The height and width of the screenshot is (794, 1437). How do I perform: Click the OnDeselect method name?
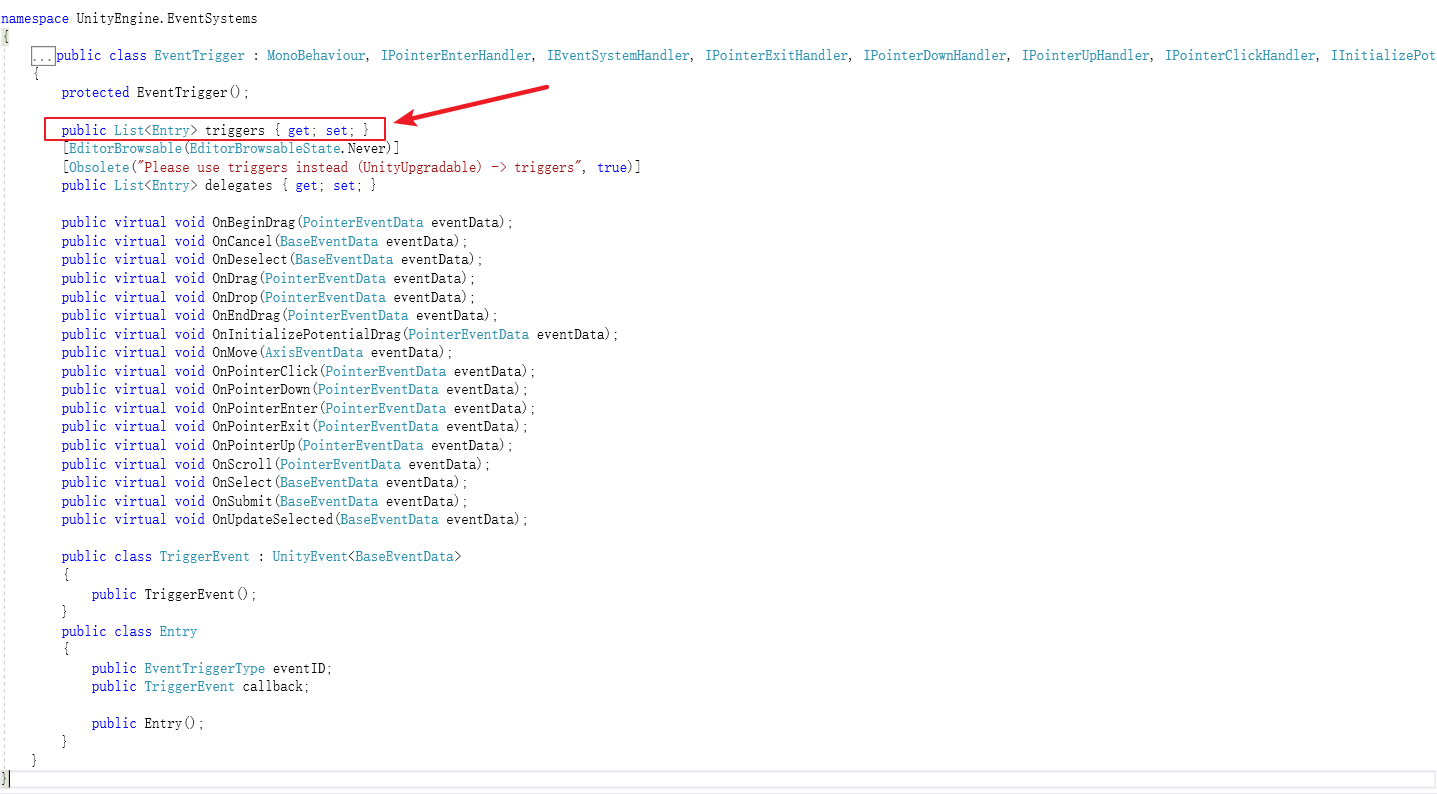pos(249,260)
